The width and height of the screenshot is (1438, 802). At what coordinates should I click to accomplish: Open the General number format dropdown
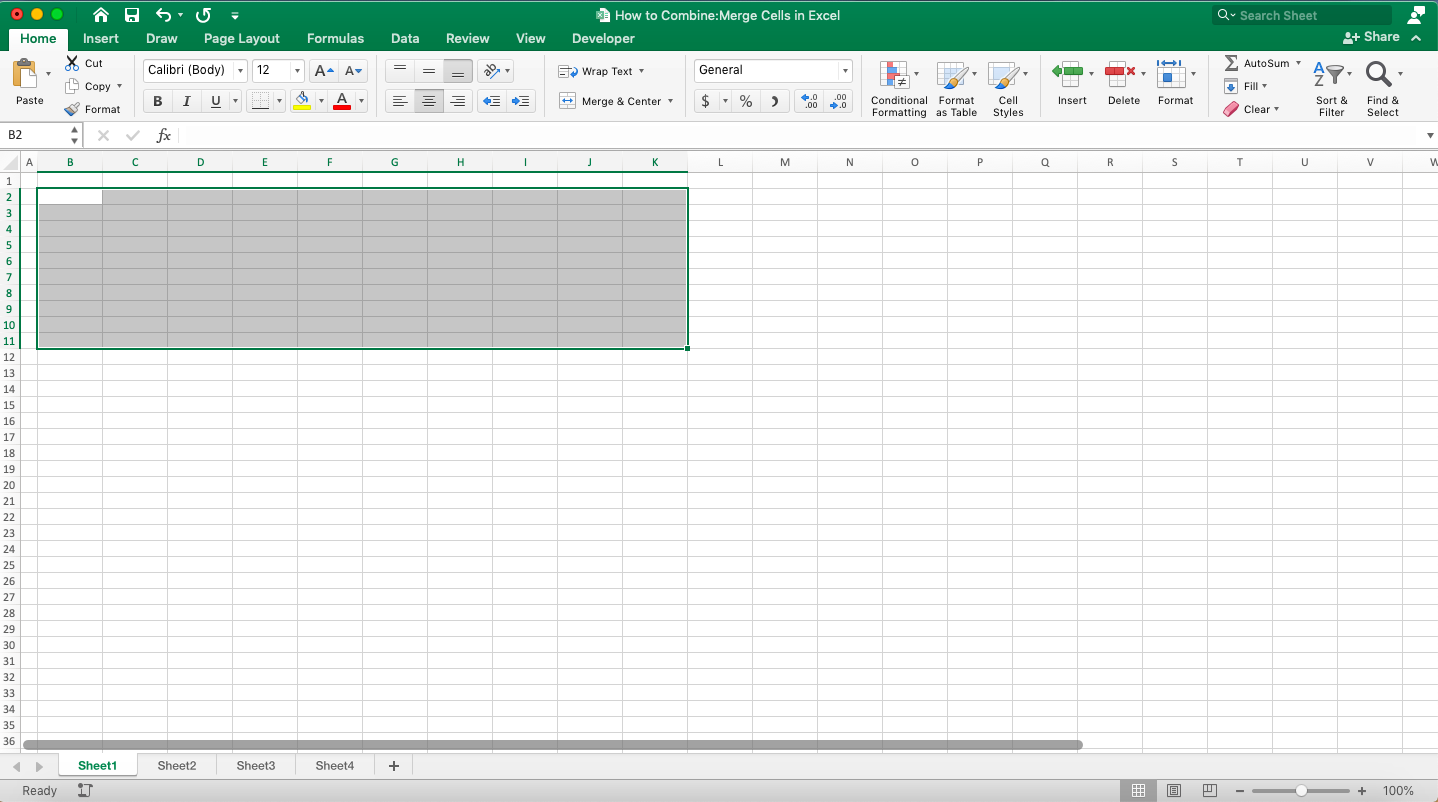tap(845, 71)
